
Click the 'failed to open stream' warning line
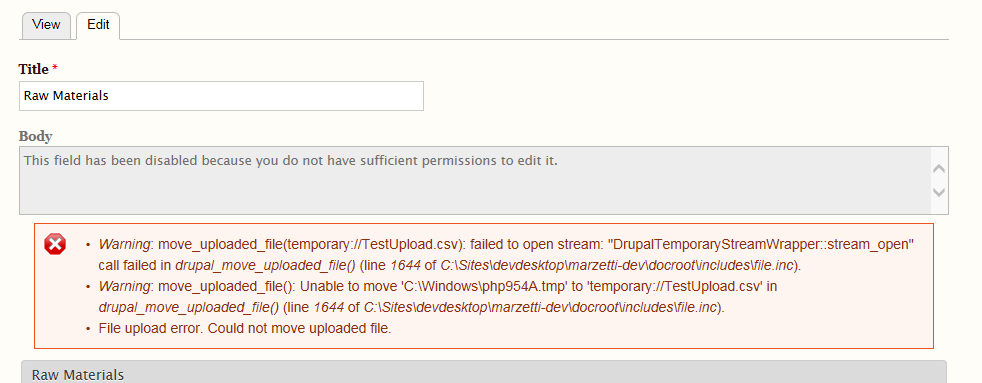click(506, 255)
